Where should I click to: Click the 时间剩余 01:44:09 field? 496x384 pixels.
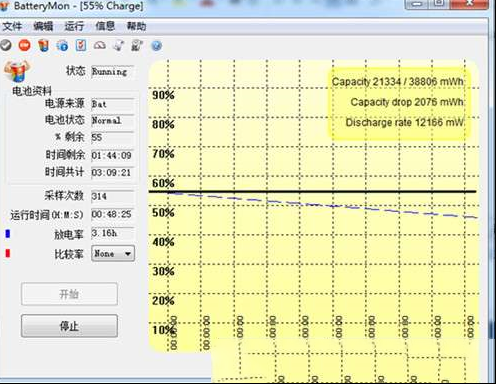(113, 155)
